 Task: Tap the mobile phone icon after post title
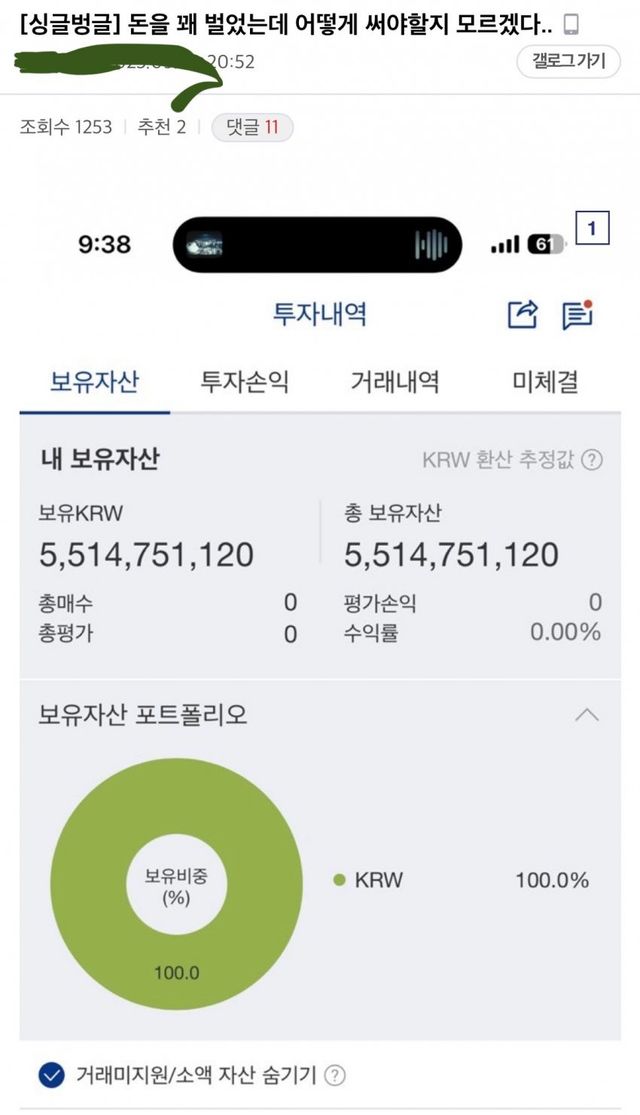[571, 25]
